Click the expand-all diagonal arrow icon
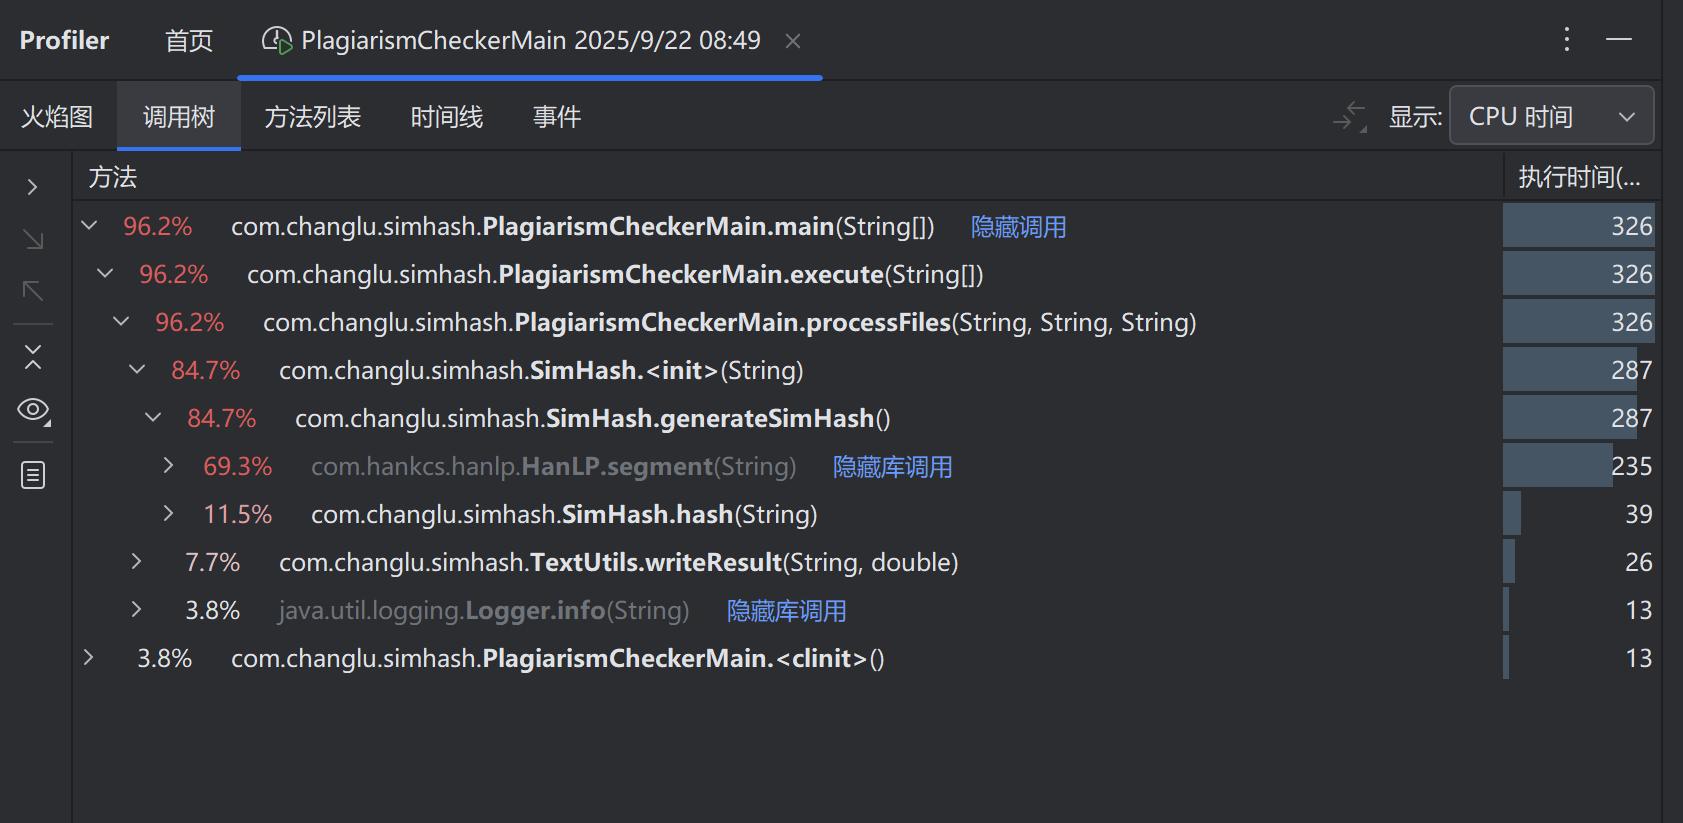This screenshot has width=1683, height=823. [x=33, y=239]
